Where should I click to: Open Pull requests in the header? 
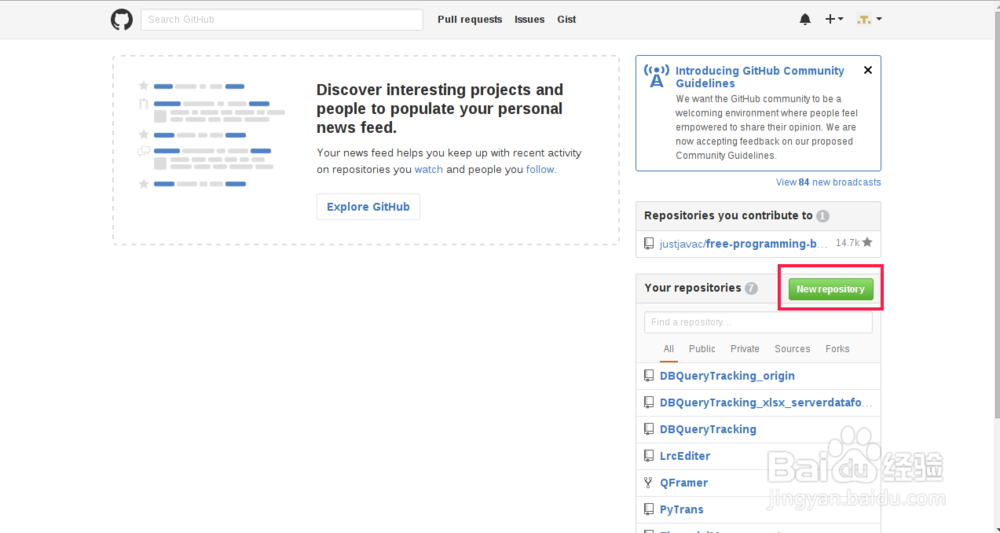click(470, 19)
